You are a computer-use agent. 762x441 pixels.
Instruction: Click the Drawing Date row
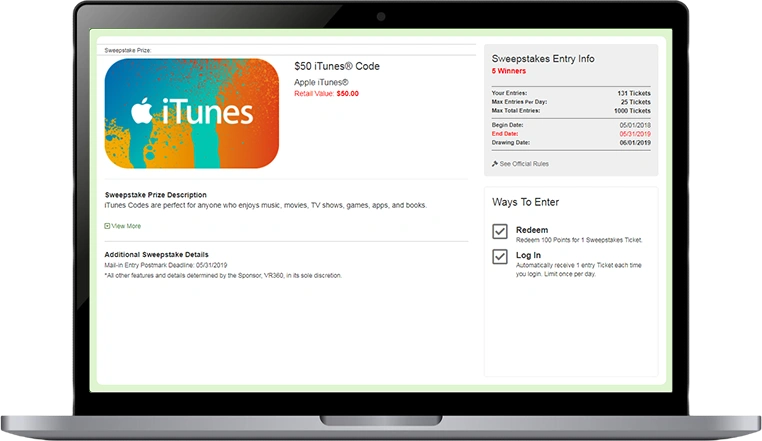tap(571, 142)
